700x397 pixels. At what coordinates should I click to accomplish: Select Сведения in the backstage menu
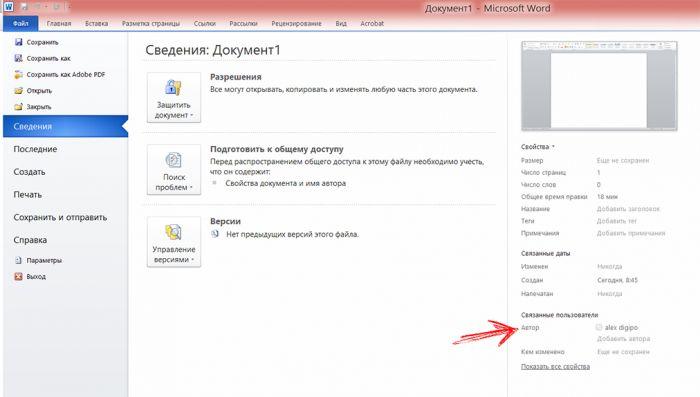click(65, 126)
